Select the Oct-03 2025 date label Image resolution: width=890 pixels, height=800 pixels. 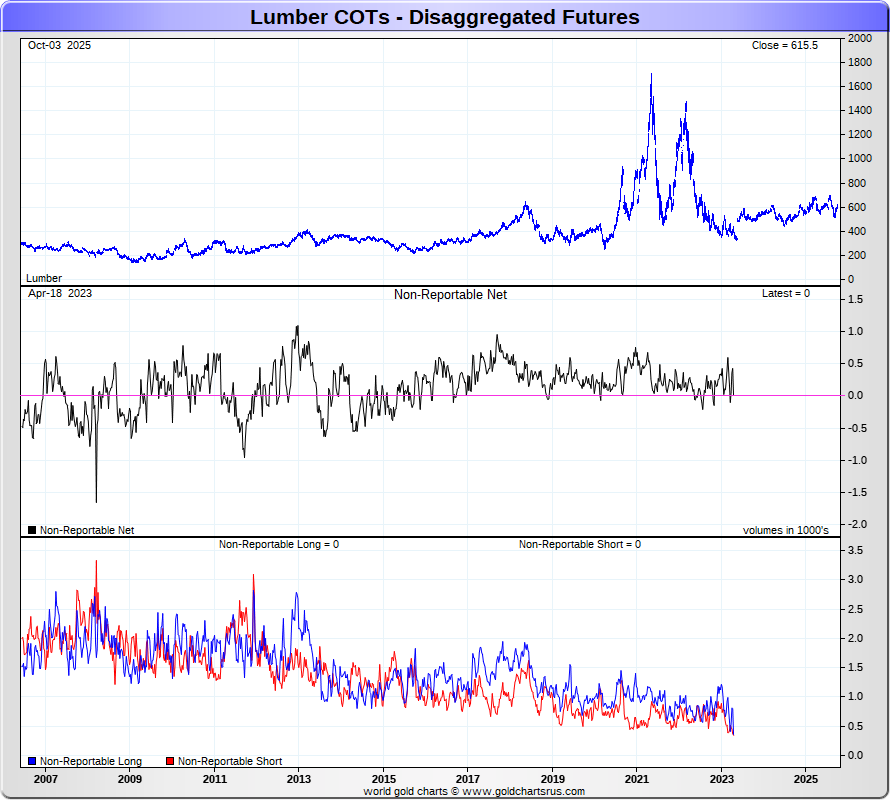pyautogui.click(x=59, y=46)
